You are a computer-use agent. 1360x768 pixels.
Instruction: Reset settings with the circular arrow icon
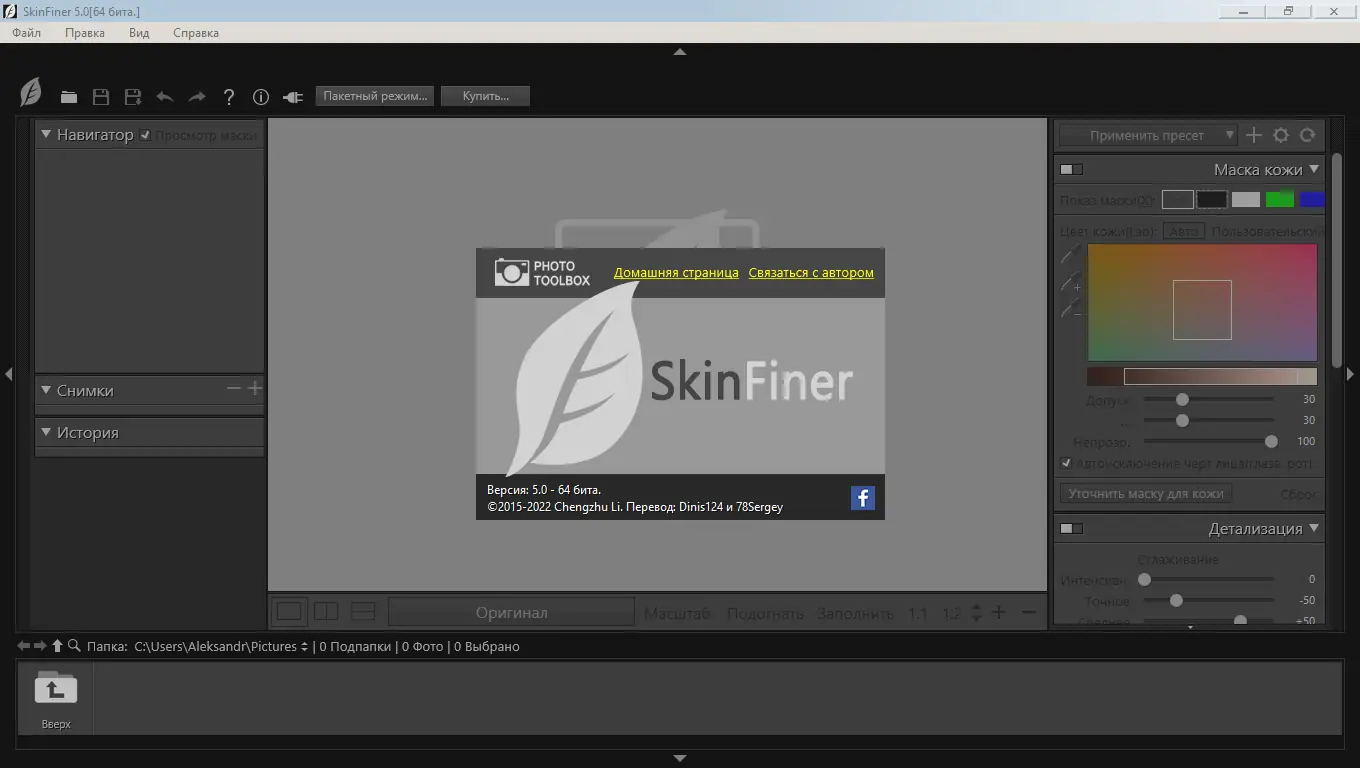point(1307,135)
